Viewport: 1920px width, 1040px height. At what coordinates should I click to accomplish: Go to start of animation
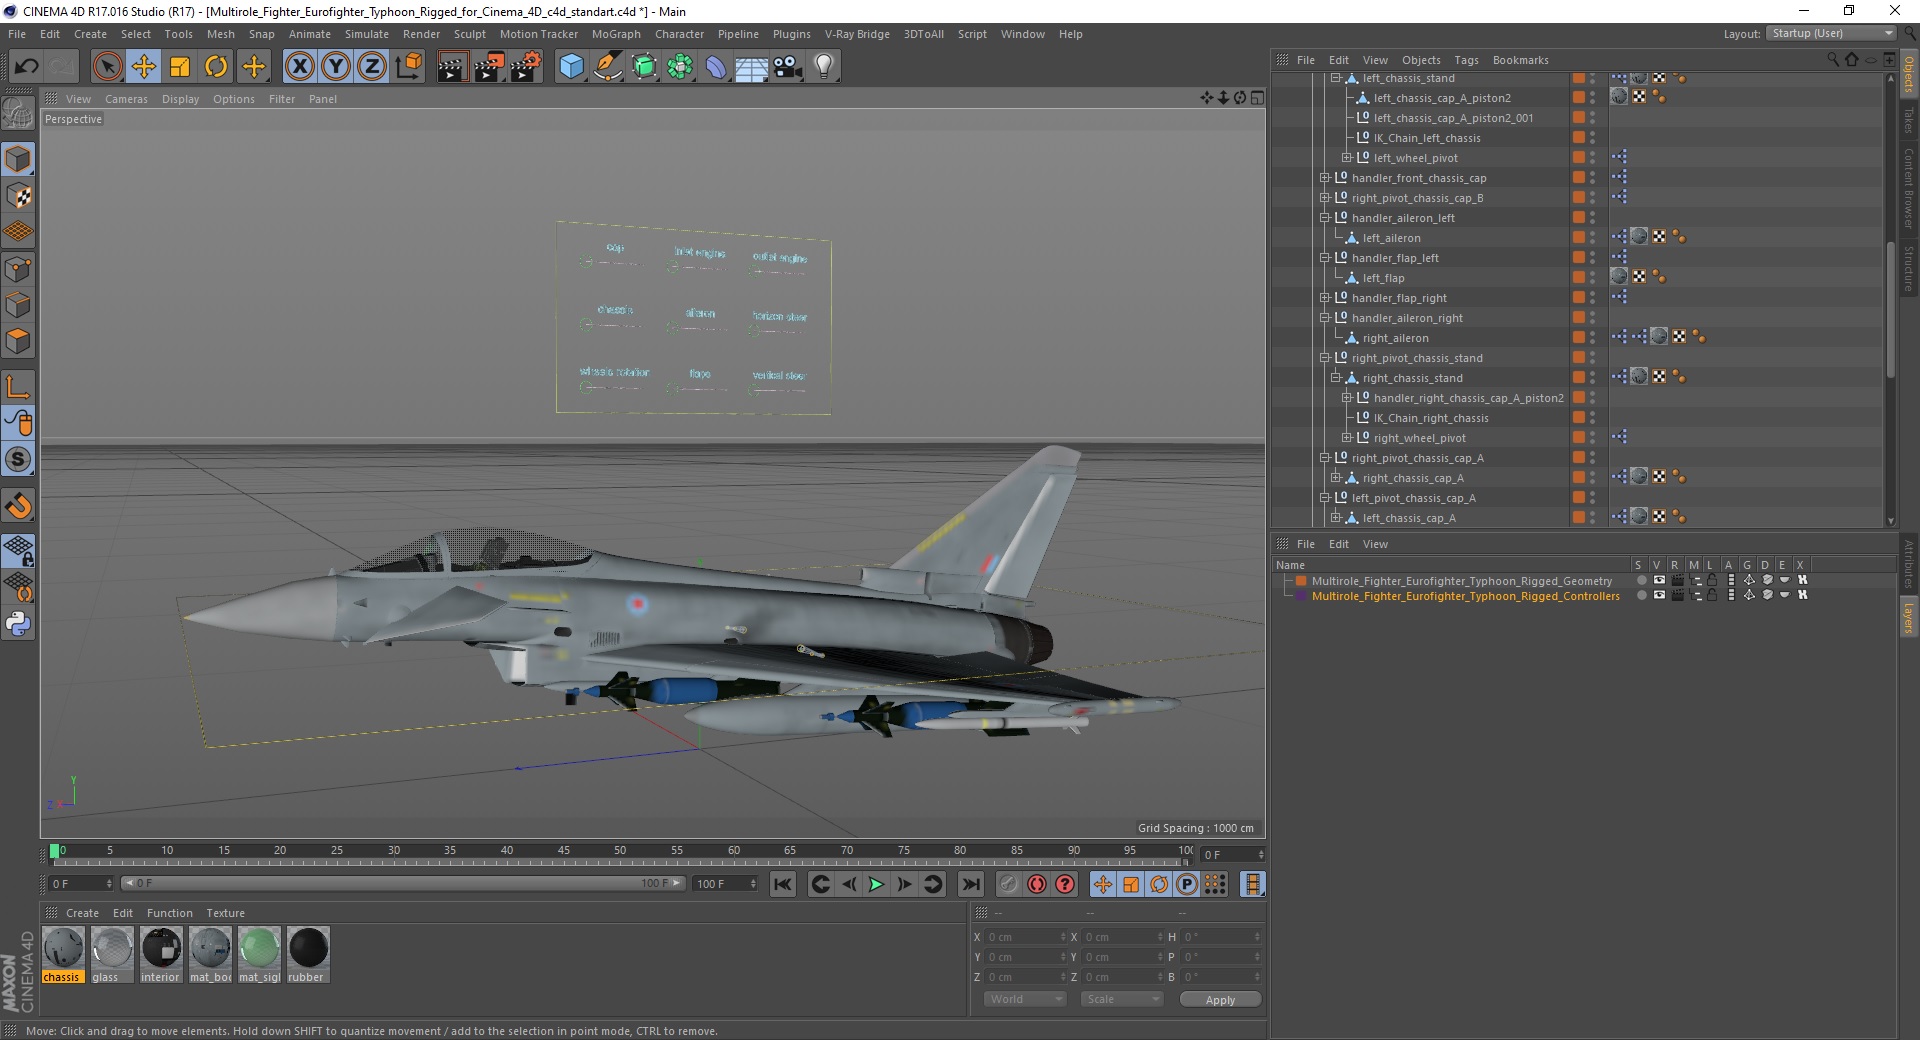click(x=783, y=884)
